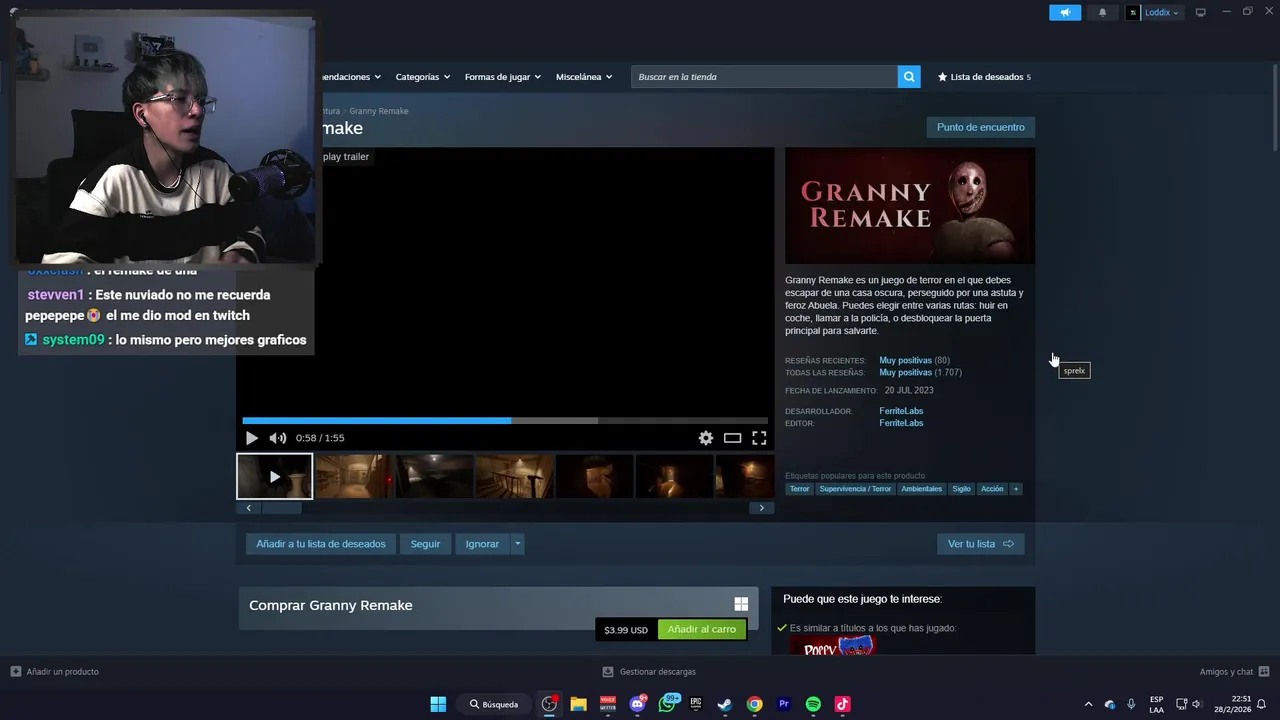Image resolution: width=1280 pixels, height=720 pixels.
Task: Click the Ignorar button
Action: coord(482,544)
